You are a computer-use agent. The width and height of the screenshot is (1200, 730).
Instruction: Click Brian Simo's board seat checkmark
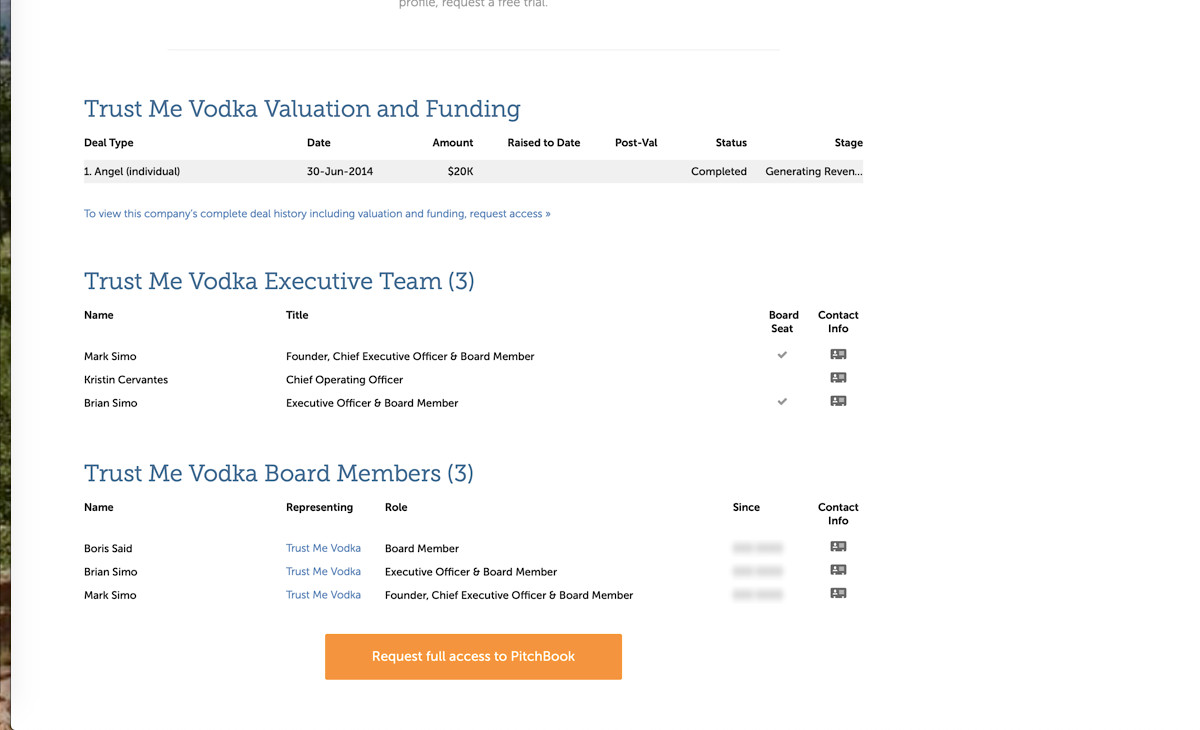click(782, 402)
